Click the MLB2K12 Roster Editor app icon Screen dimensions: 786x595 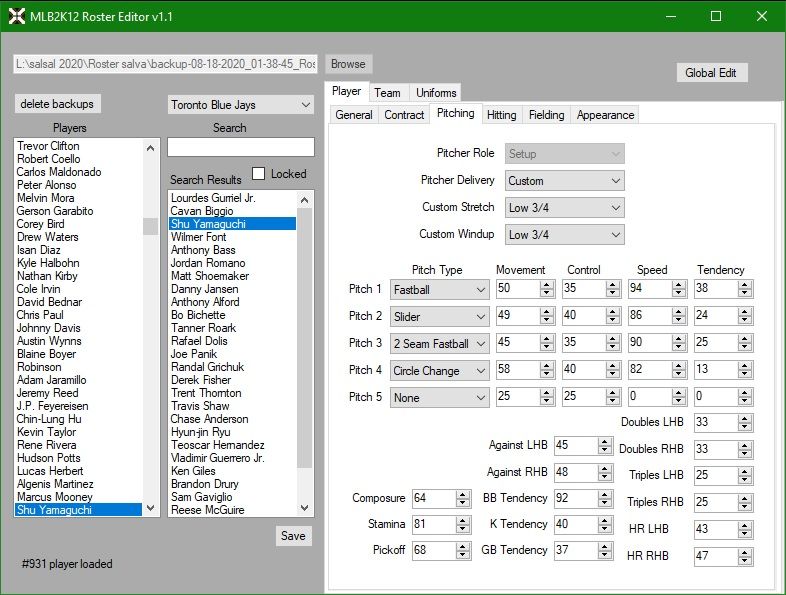[17, 16]
